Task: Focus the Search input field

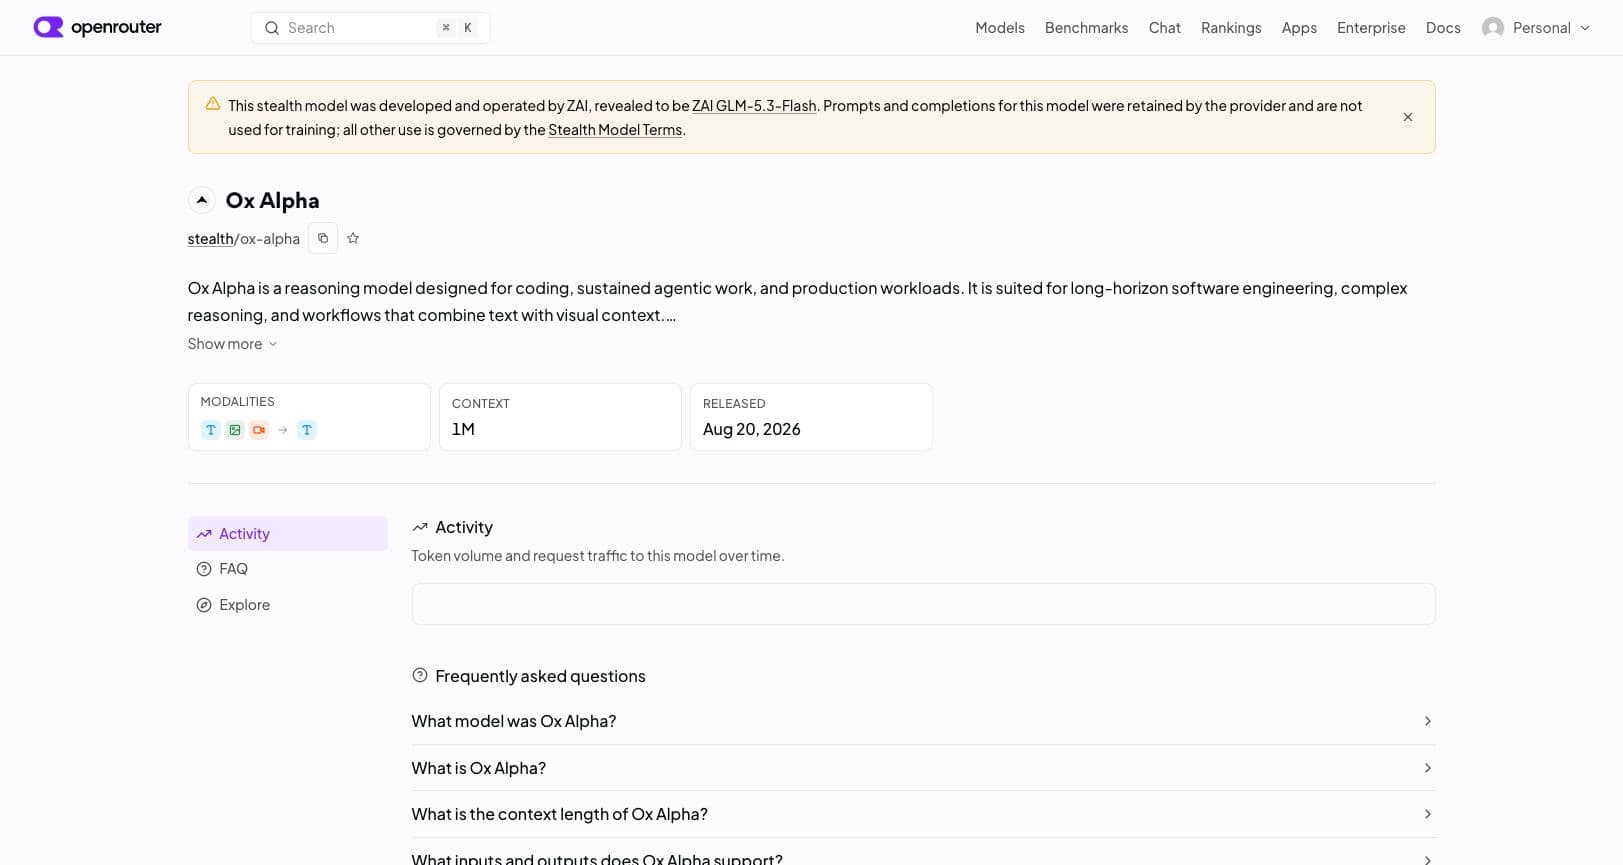Action: click(x=370, y=28)
